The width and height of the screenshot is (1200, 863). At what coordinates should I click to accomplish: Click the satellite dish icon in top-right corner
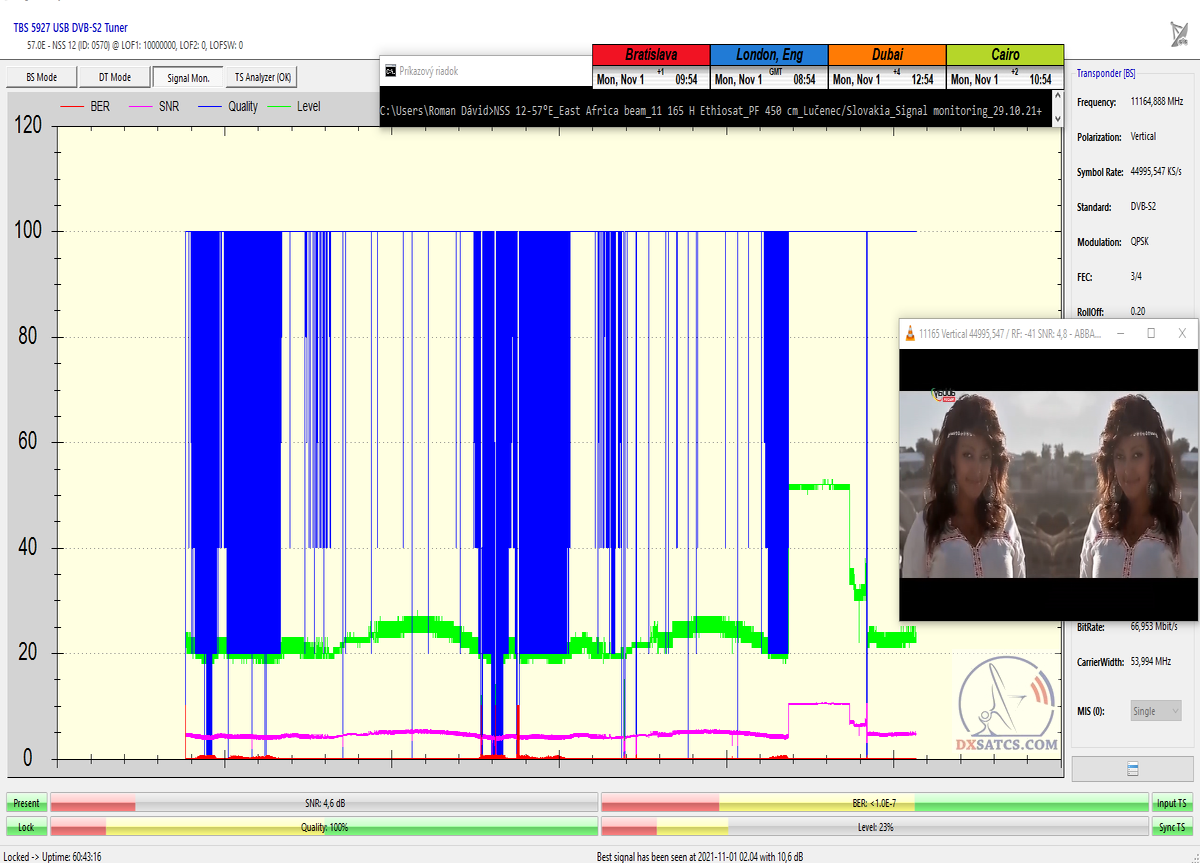click(x=1179, y=34)
